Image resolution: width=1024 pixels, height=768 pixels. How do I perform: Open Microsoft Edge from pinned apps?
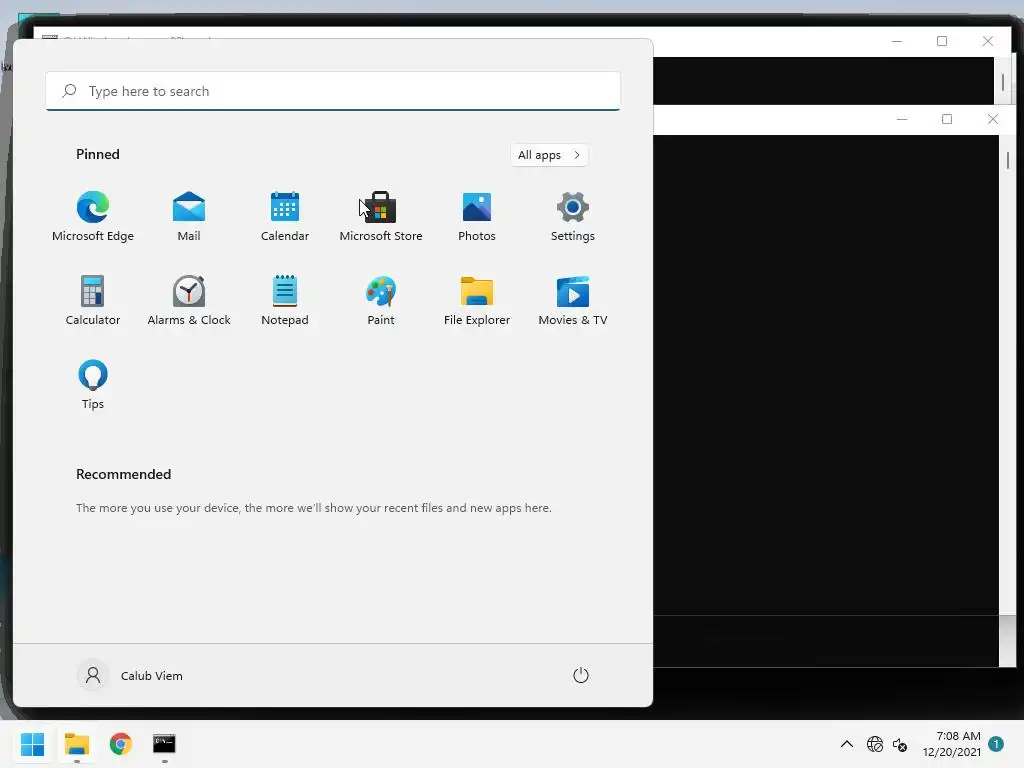coord(93,217)
